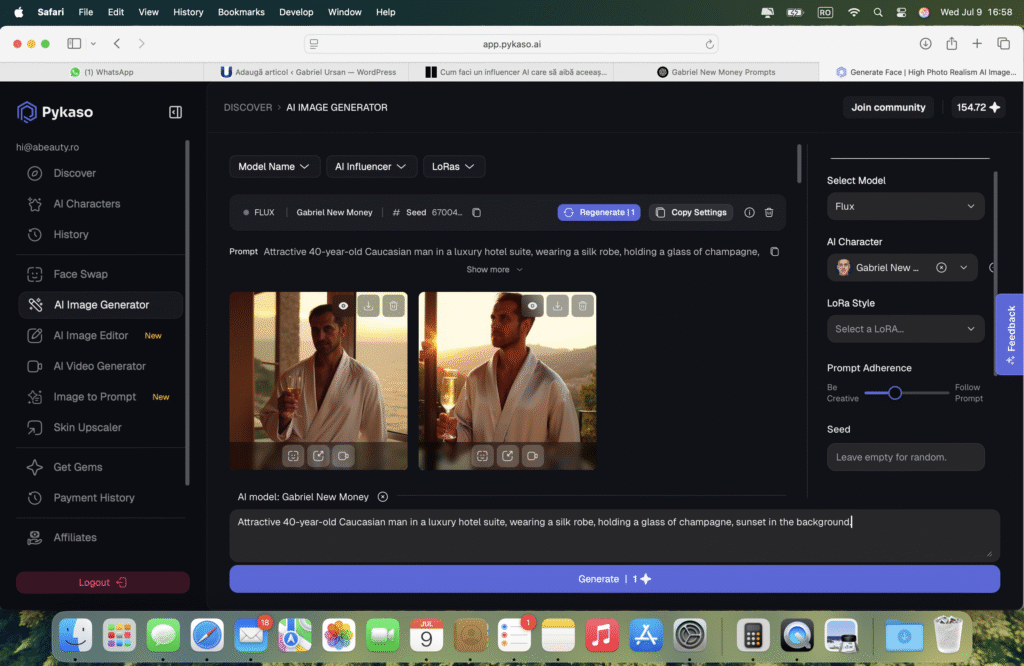Click into the prompt text area
Image resolution: width=1024 pixels, height=666 pixels.
(x=615, y=535)
